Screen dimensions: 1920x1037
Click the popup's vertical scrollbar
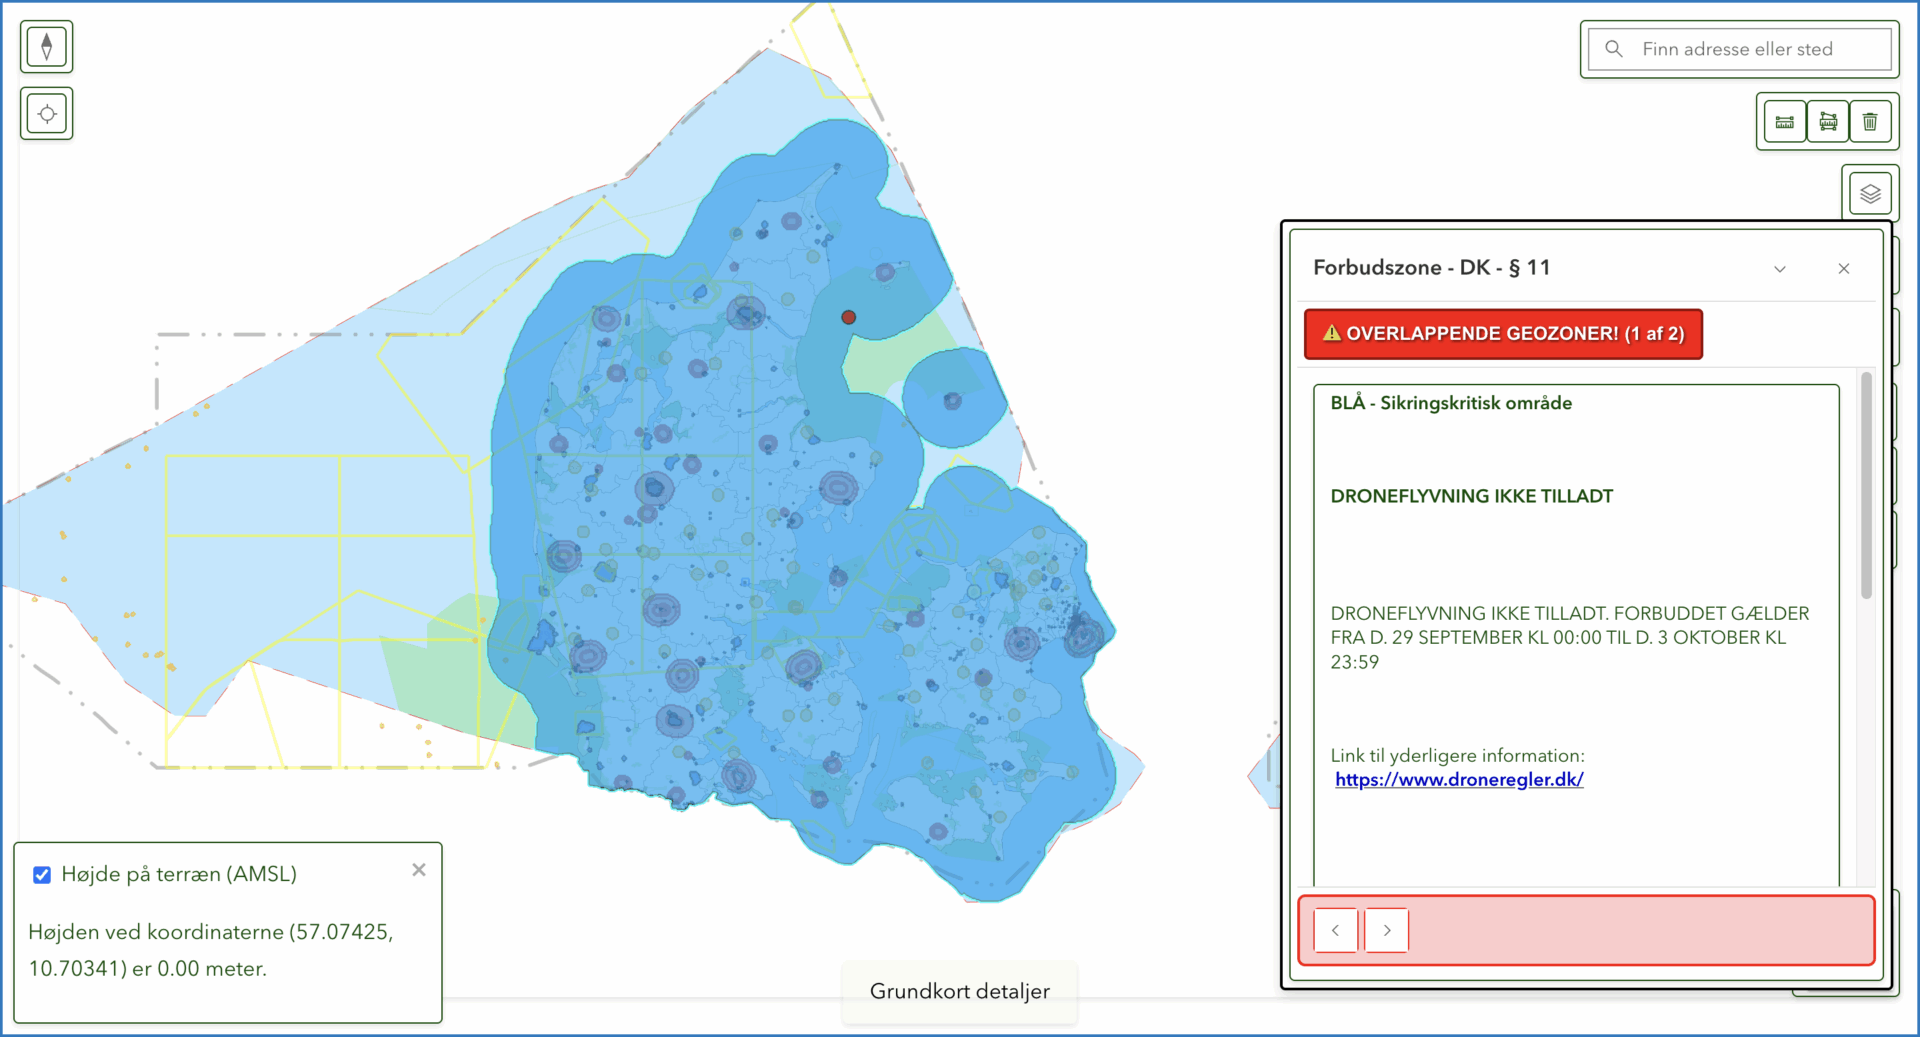1866,490
